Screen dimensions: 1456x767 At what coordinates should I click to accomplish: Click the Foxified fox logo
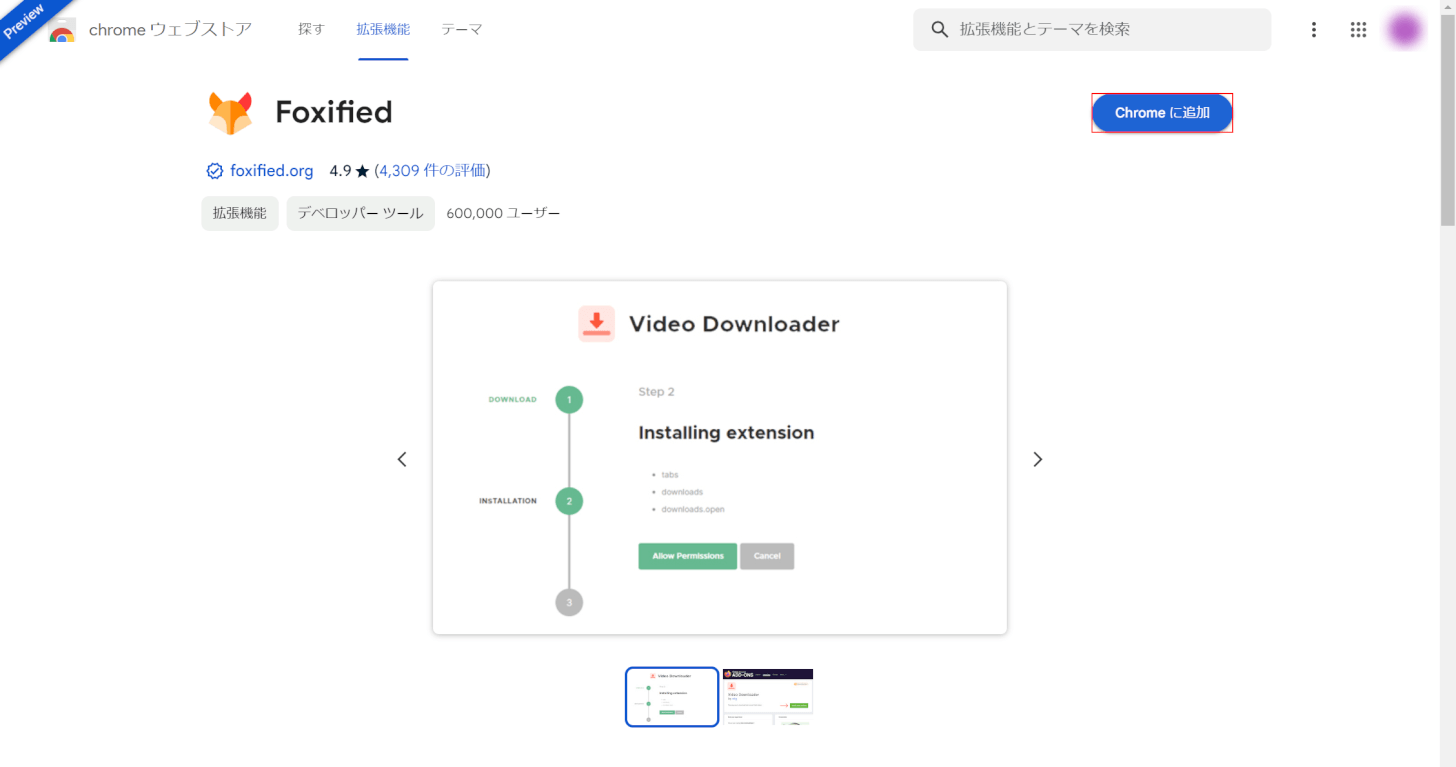click(230, 113)
